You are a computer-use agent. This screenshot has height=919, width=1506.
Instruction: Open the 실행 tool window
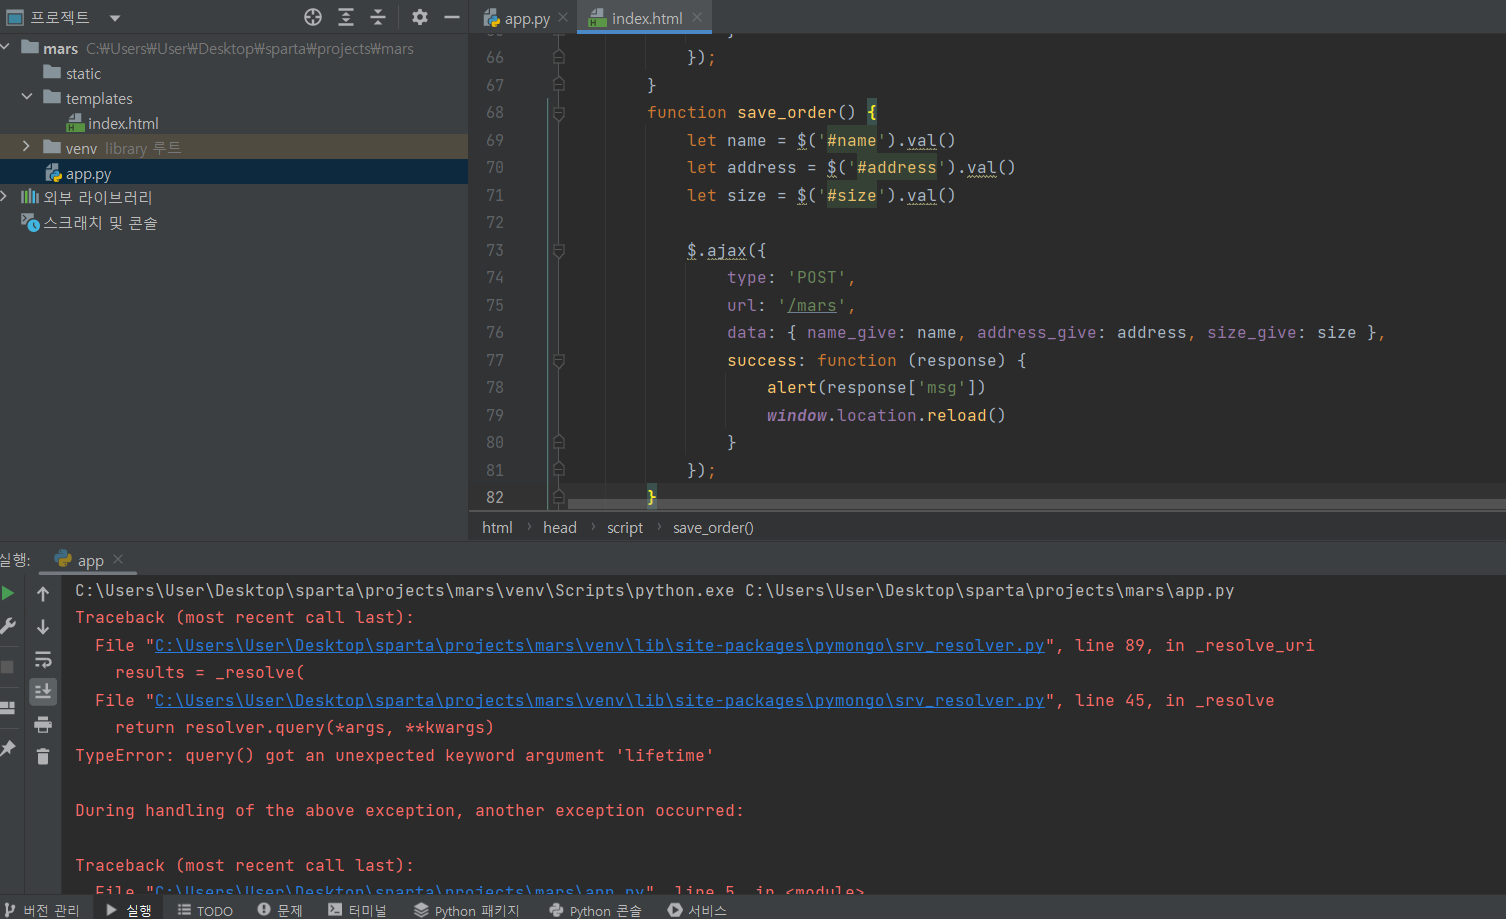129,909
